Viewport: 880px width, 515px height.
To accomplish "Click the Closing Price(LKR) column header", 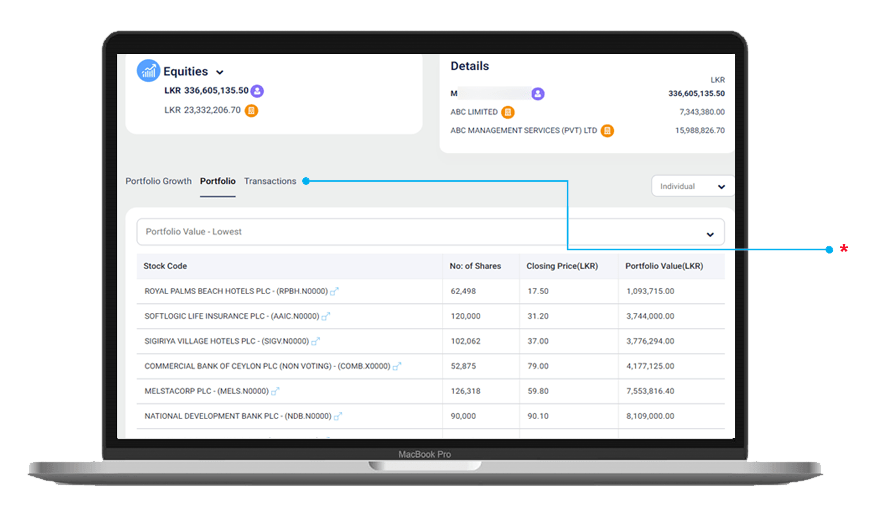I will click(562, 266).
